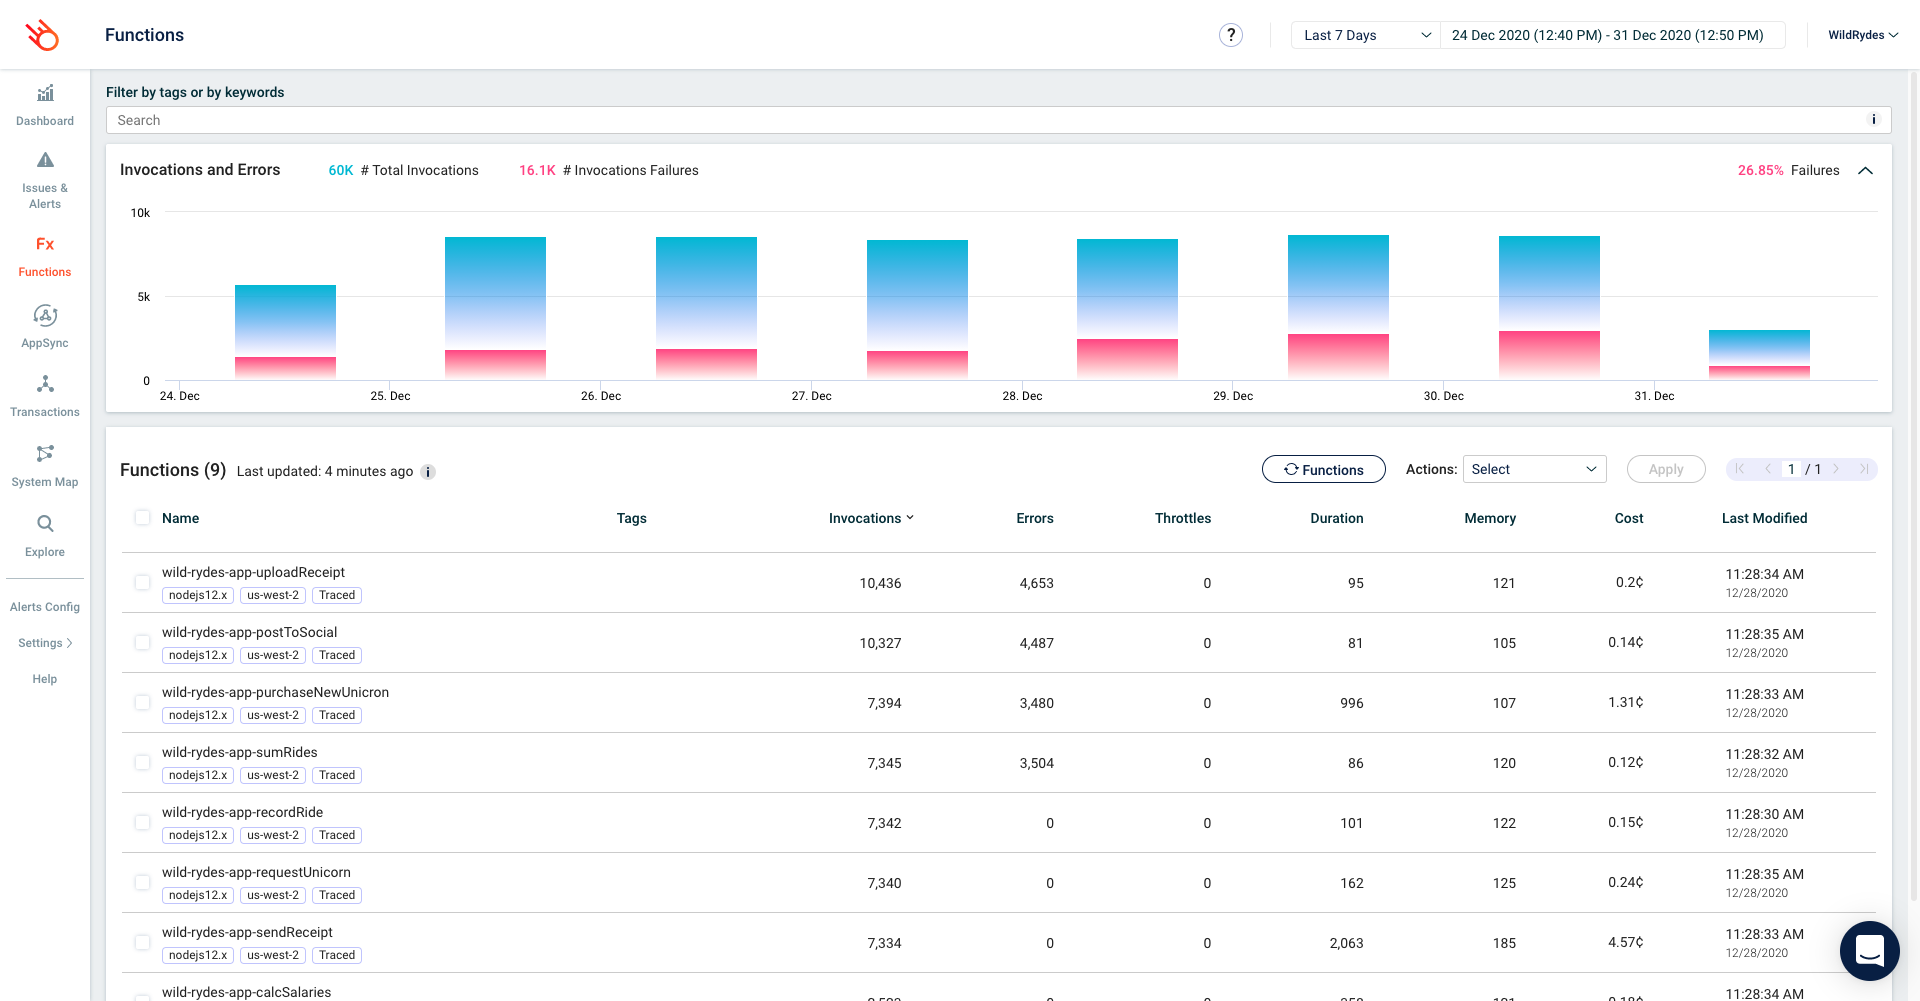
Task: Click the info icon beside last updated
Action: click(x=428, y=472)
